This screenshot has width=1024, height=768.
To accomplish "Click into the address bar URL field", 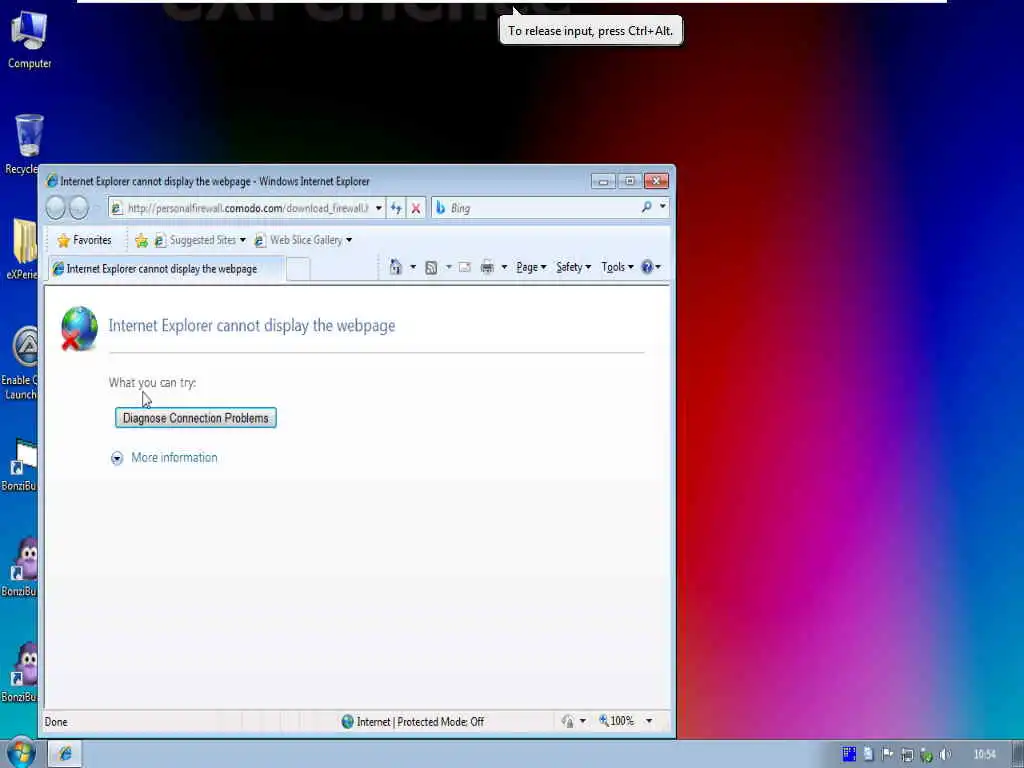I will (x=248, y=208).
